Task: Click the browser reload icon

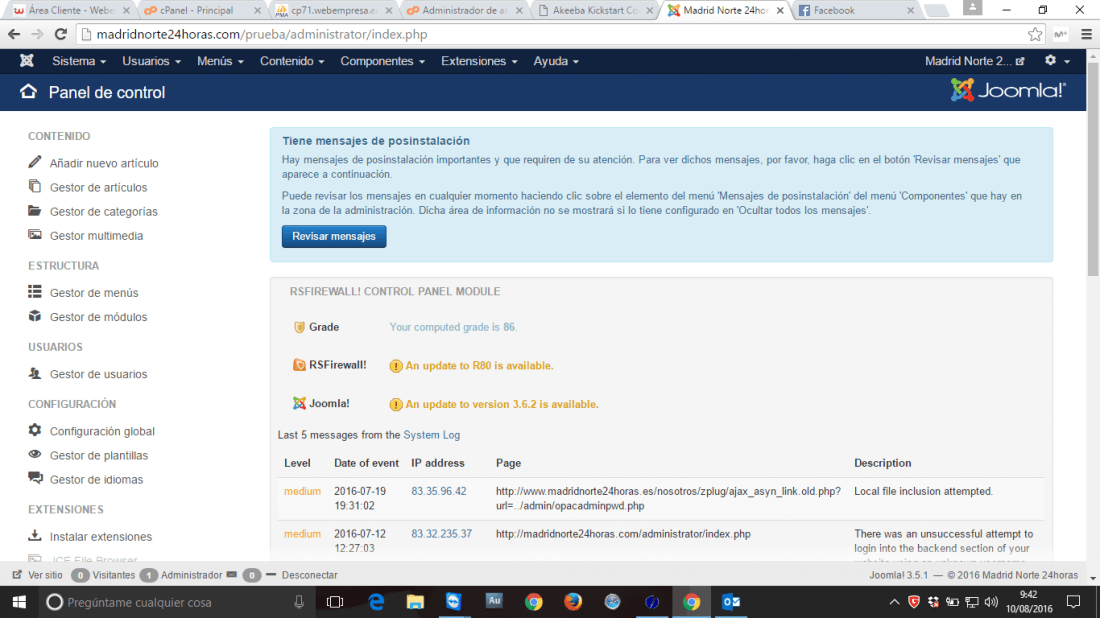Action: 61,34
